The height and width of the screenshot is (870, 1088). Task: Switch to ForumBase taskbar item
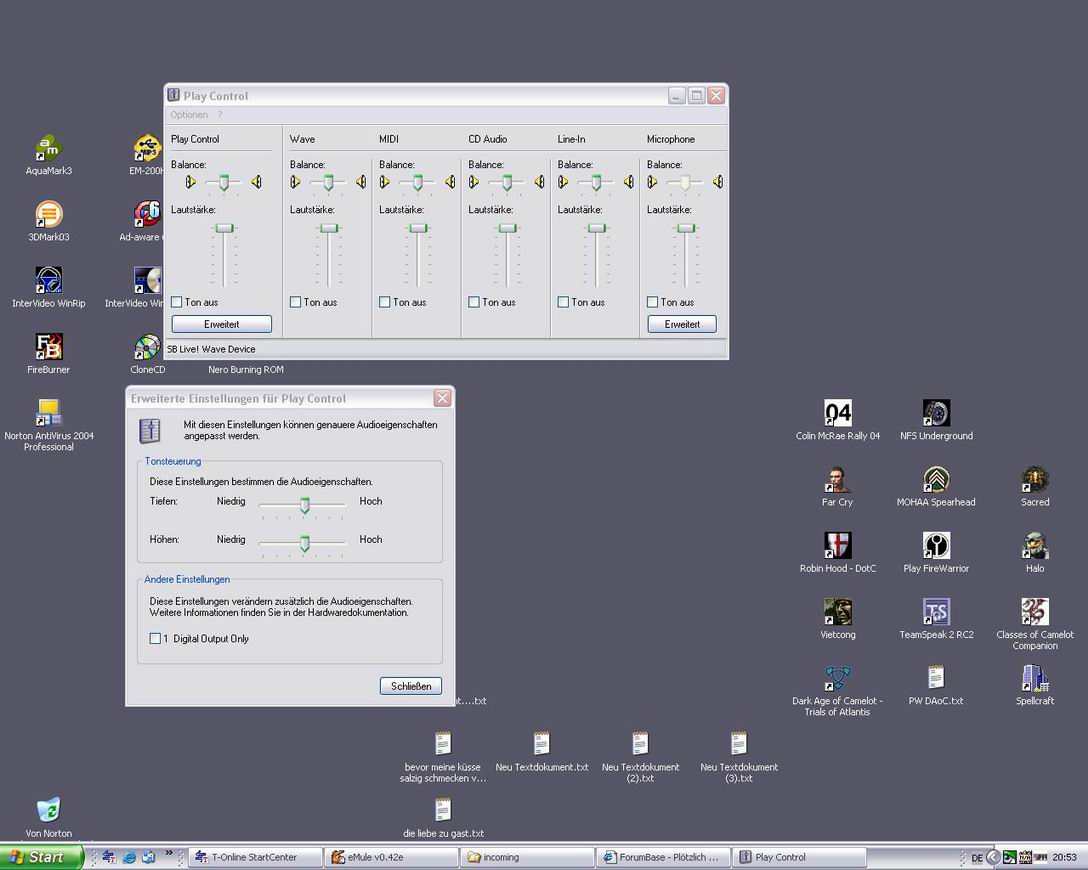[663, 858]
